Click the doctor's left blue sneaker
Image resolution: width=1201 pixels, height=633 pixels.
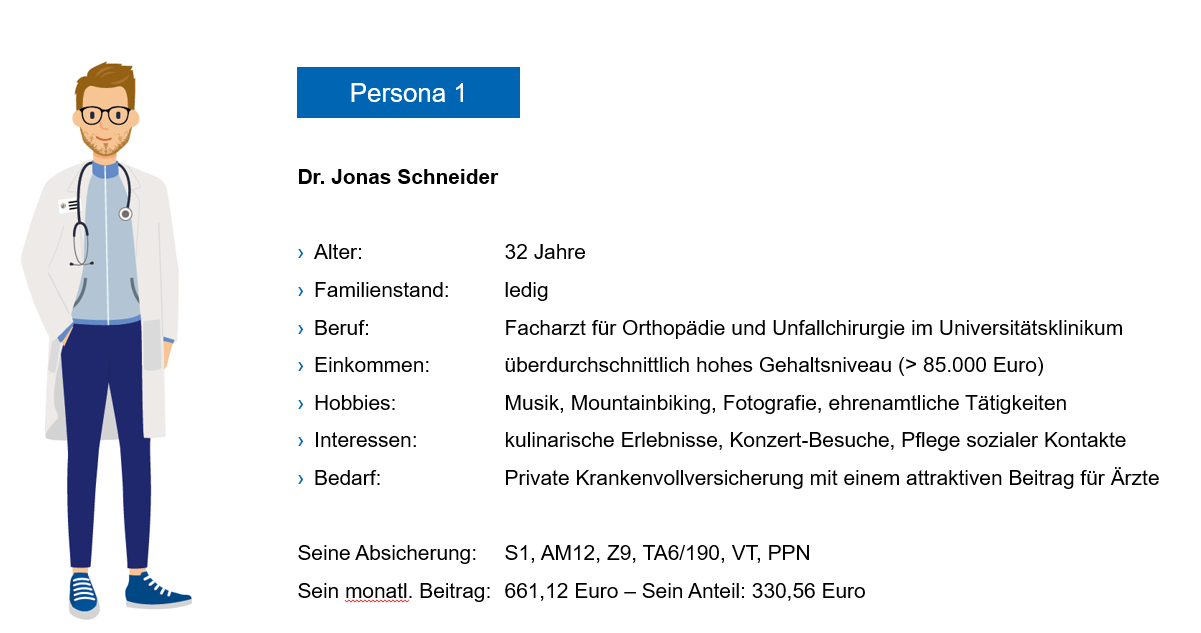[x=84, y=596]
